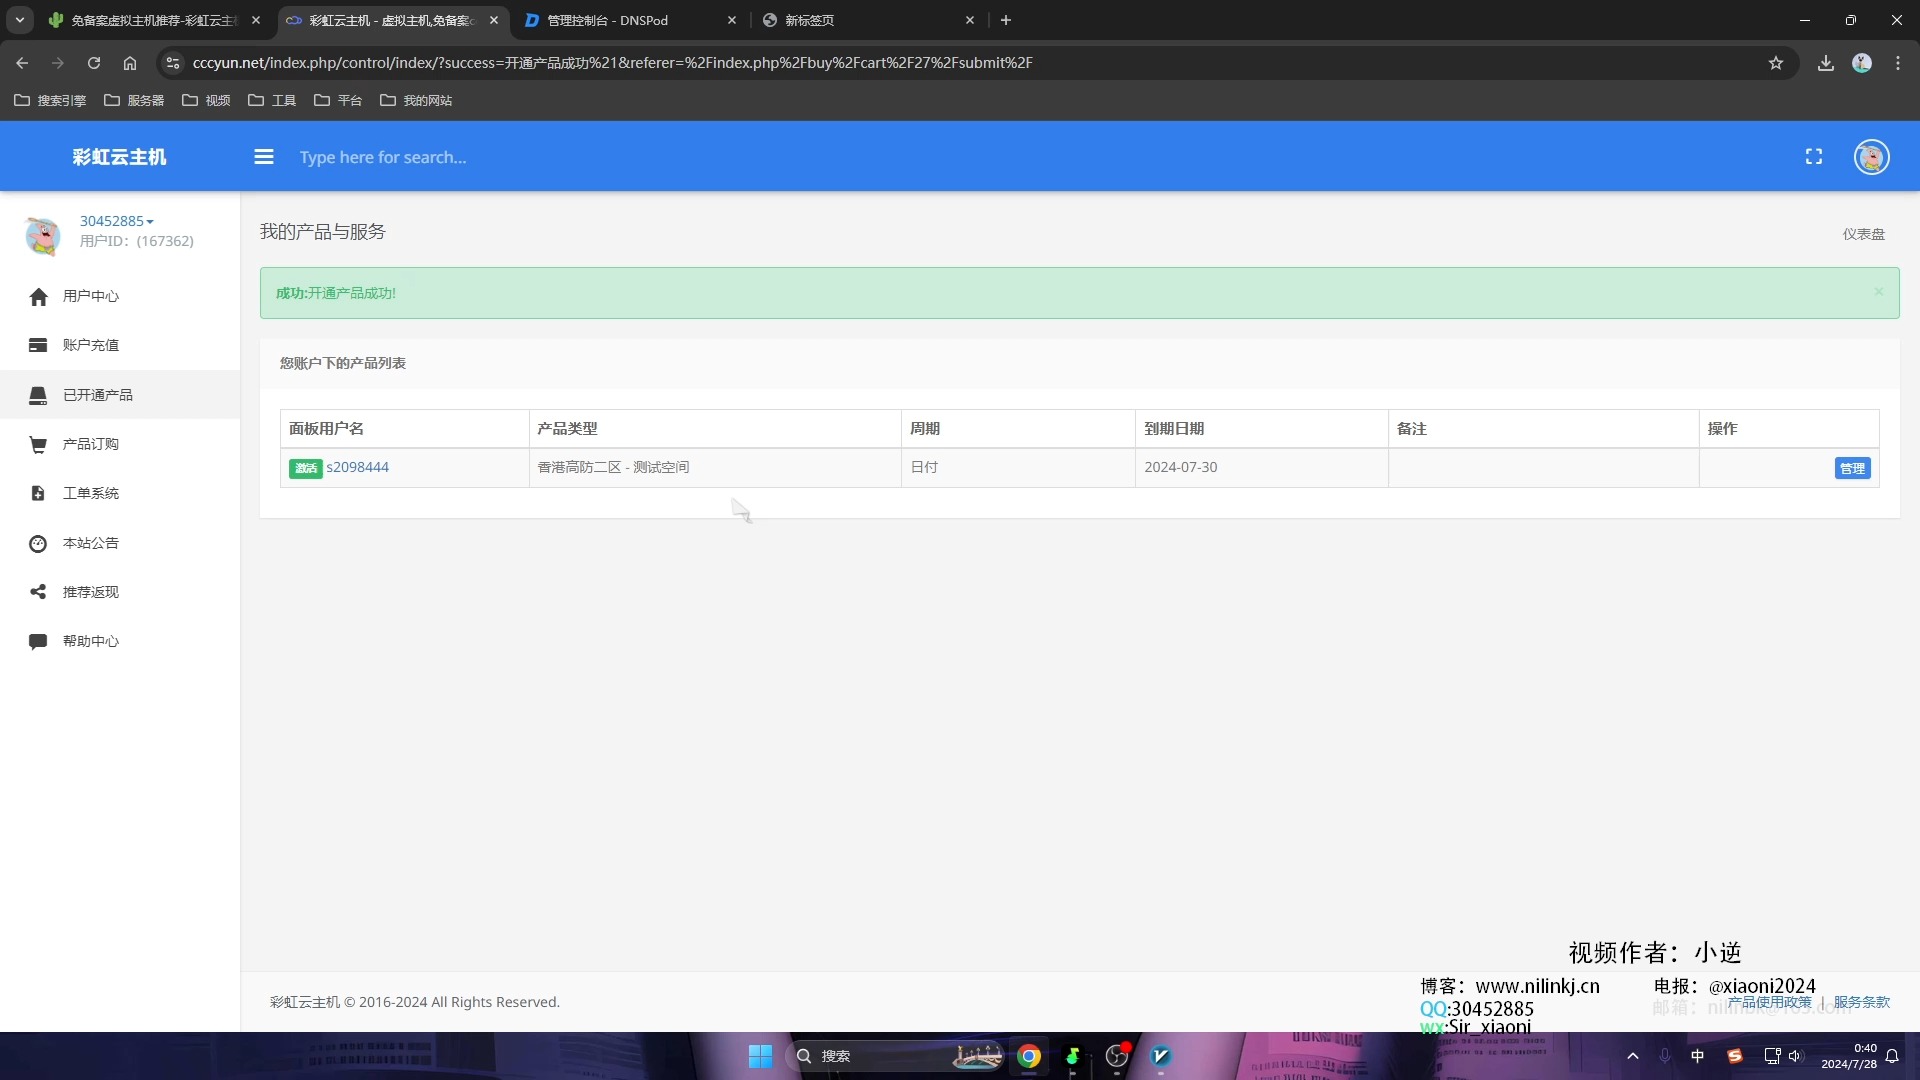Switch to the 管理控制台 - DNSPod tab
This screenshot has width=1920, height=1080.
pyautogui.click(x=607, y=20)
